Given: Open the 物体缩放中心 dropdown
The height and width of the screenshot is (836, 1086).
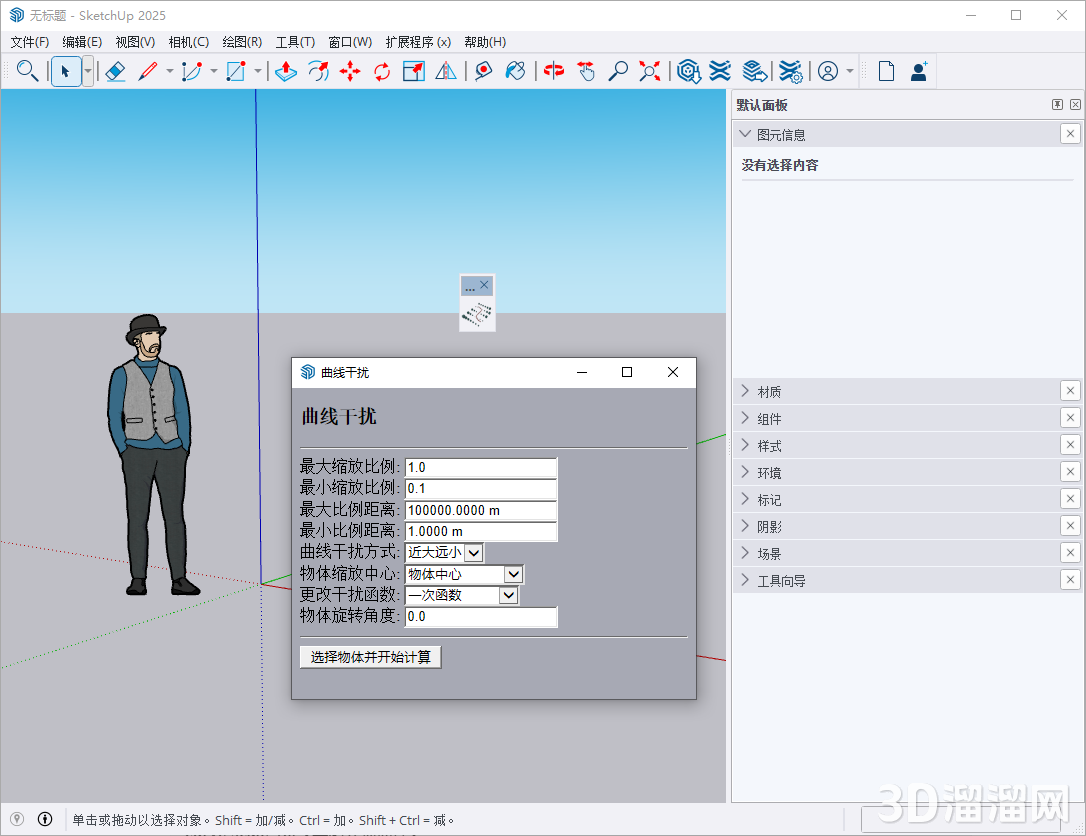Looking at the screenshot, I should point(513,574).
